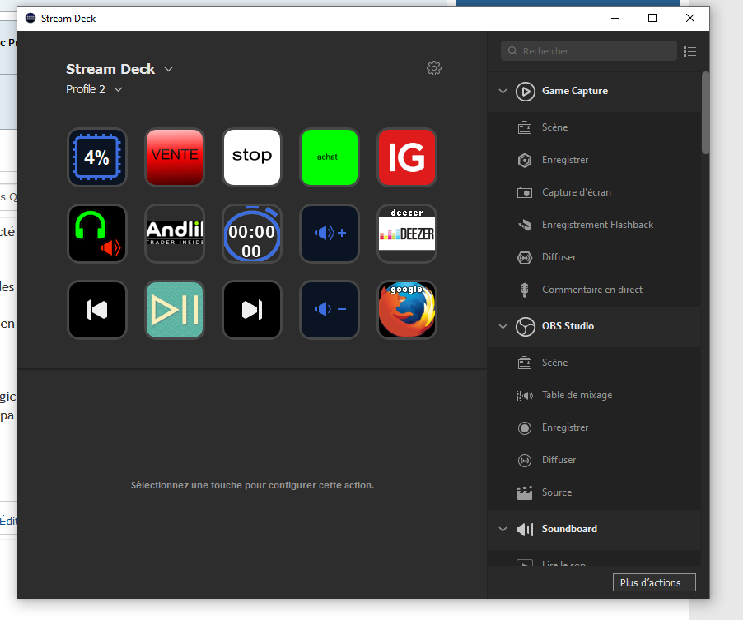Toggle the green headphones audio key
The image size is (743, 620).
[97, 233]
